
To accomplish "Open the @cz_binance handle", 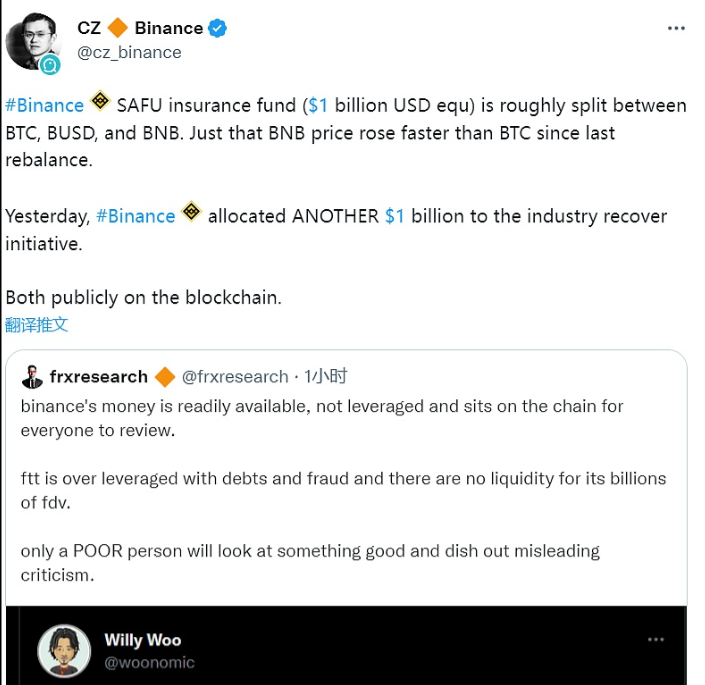I will 129,53.
